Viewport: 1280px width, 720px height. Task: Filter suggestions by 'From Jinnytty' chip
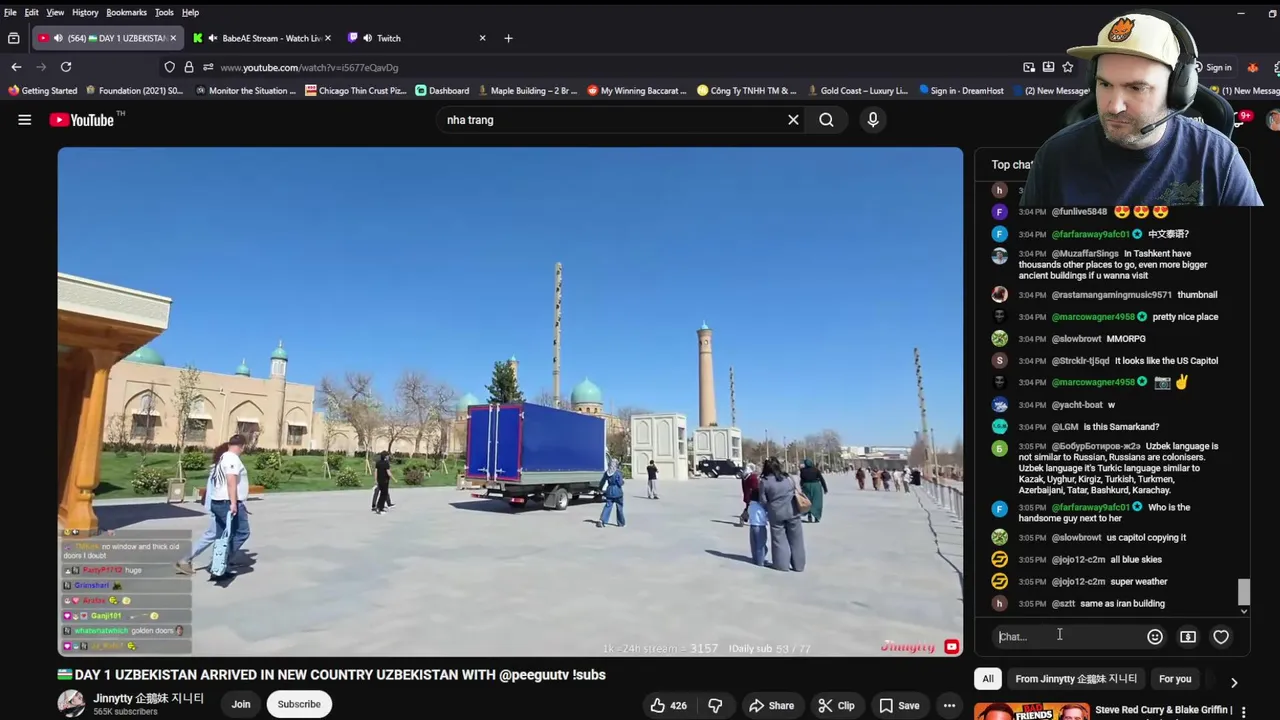tap(1076, 679)
